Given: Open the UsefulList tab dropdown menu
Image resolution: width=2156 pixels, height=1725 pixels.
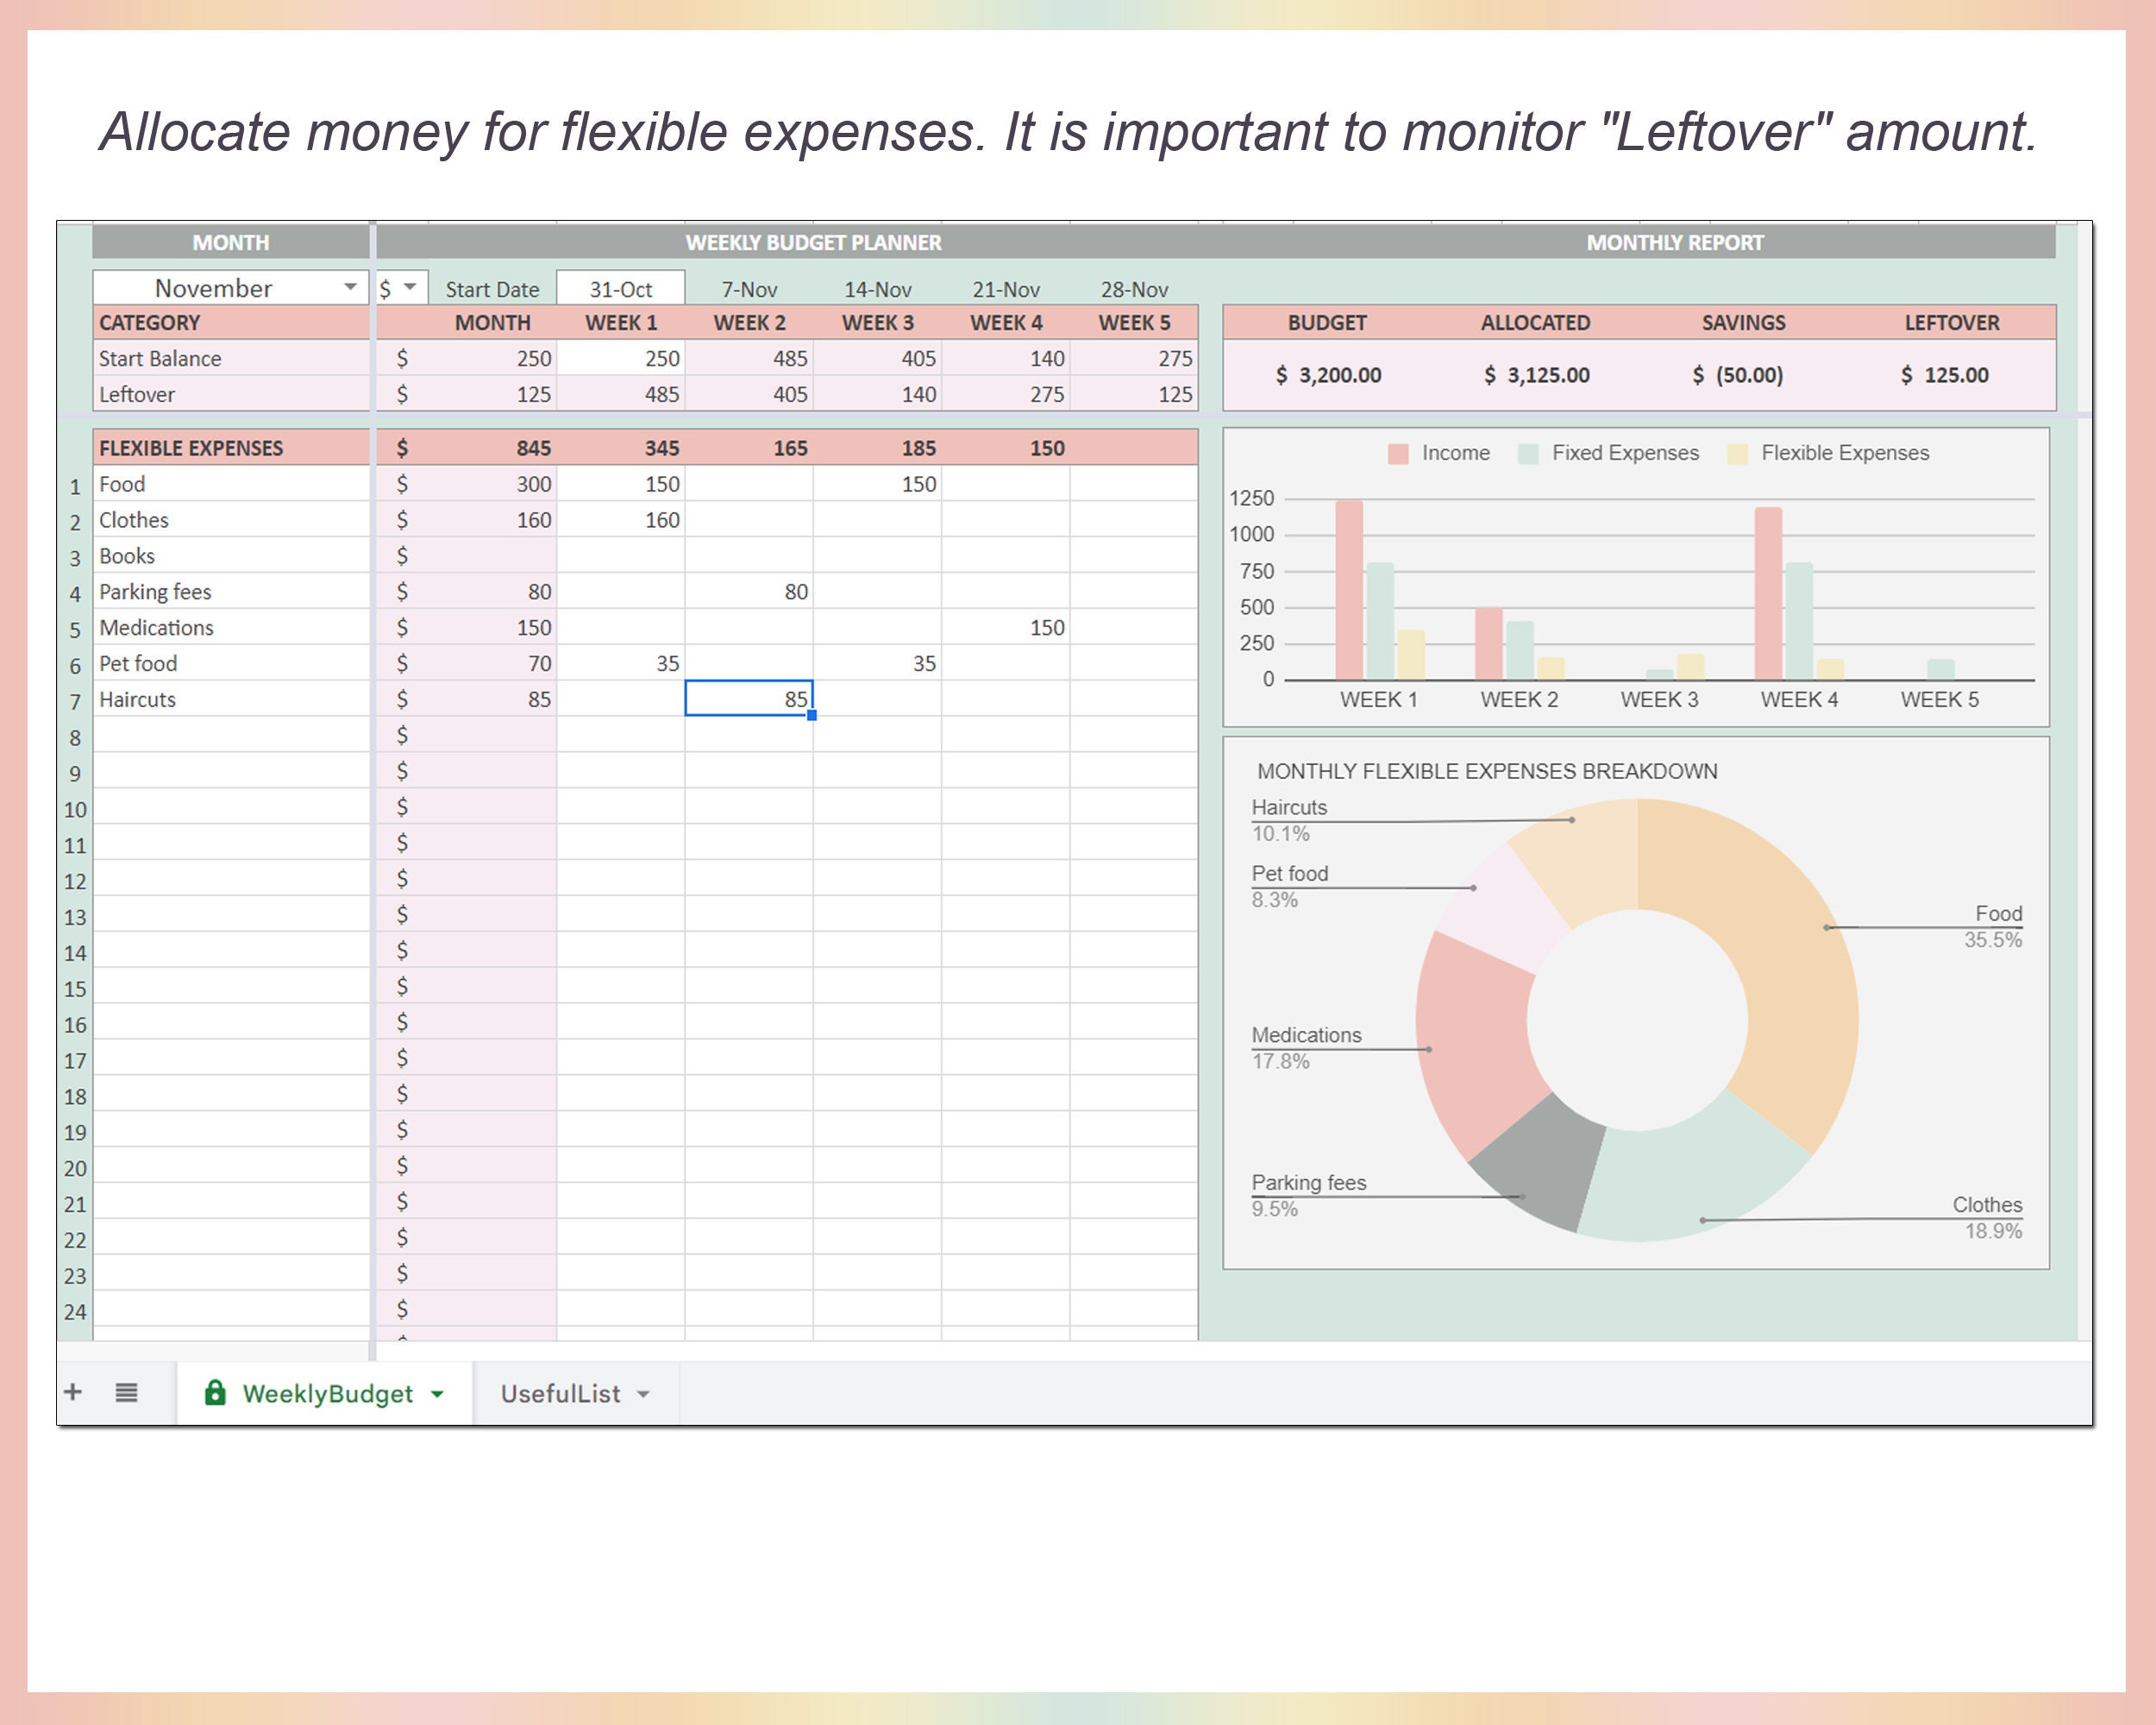Looking at the screenshot, I should point(644,1393).
